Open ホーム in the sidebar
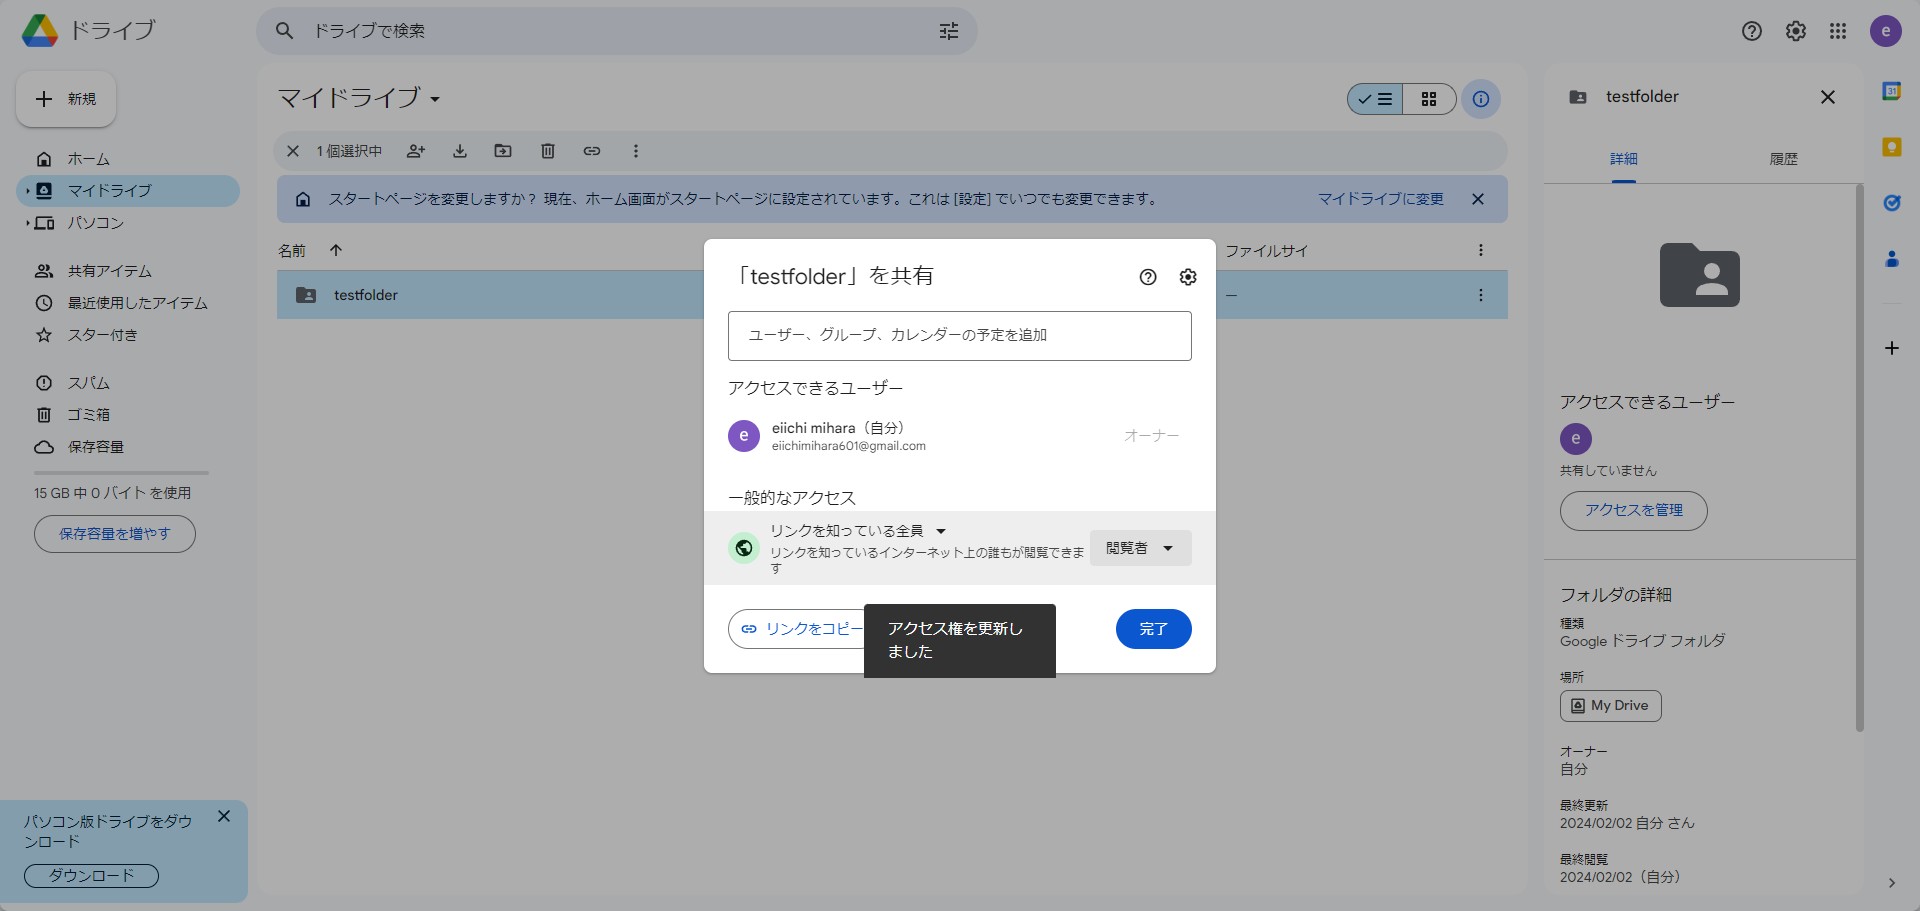 point(128,159)
